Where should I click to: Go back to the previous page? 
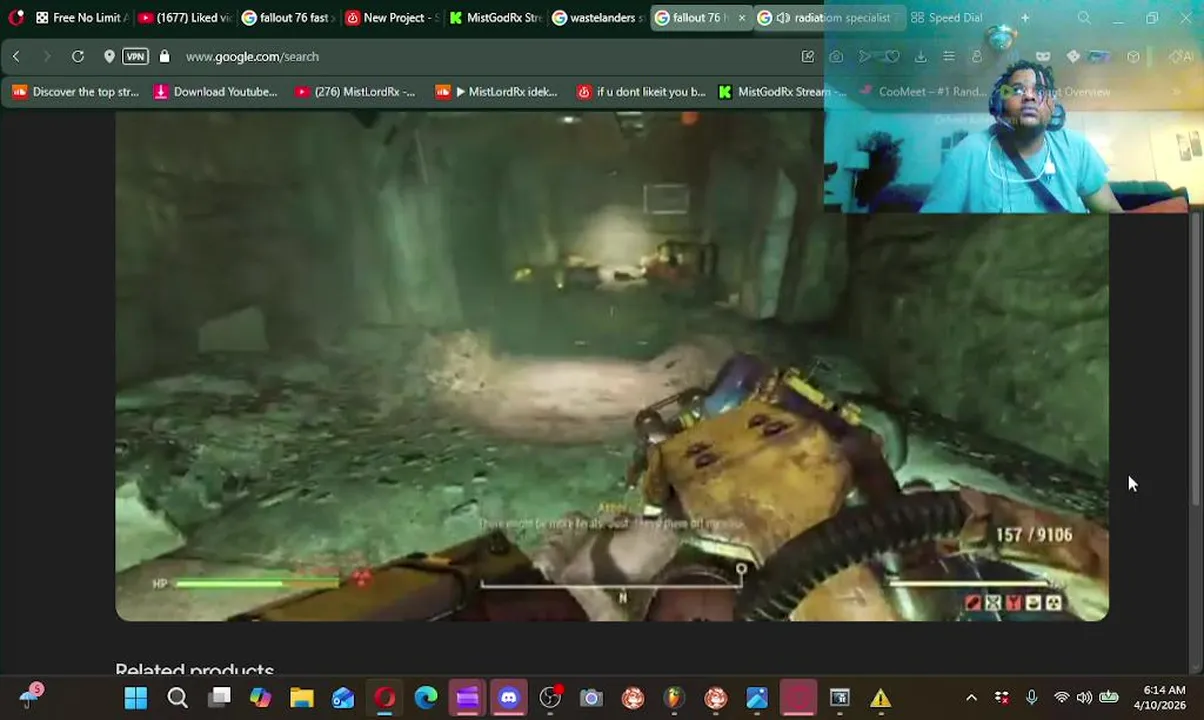[x=16, y=56]
